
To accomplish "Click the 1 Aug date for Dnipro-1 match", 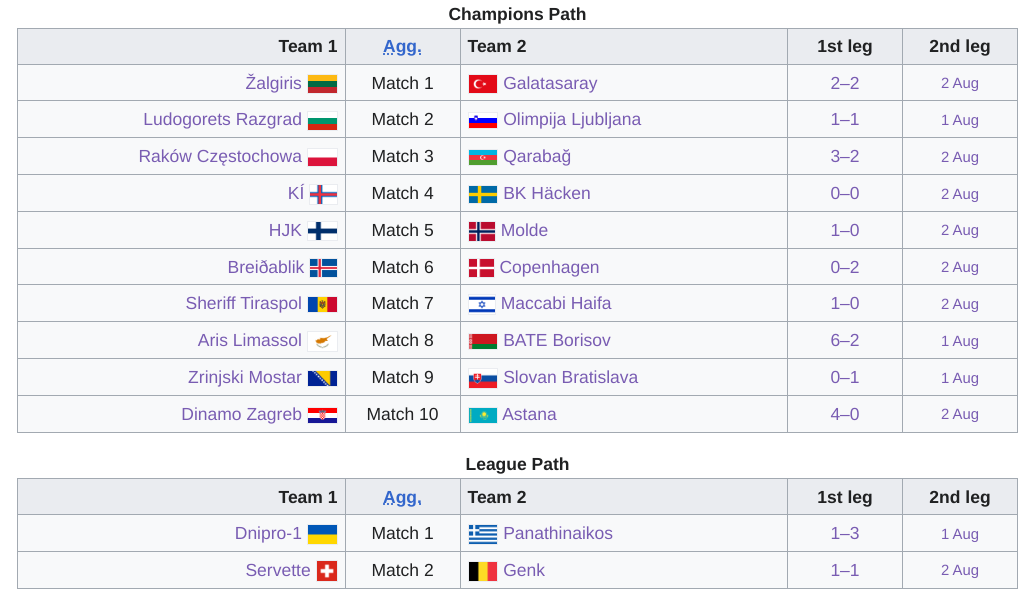I will (x=959, y=534).
